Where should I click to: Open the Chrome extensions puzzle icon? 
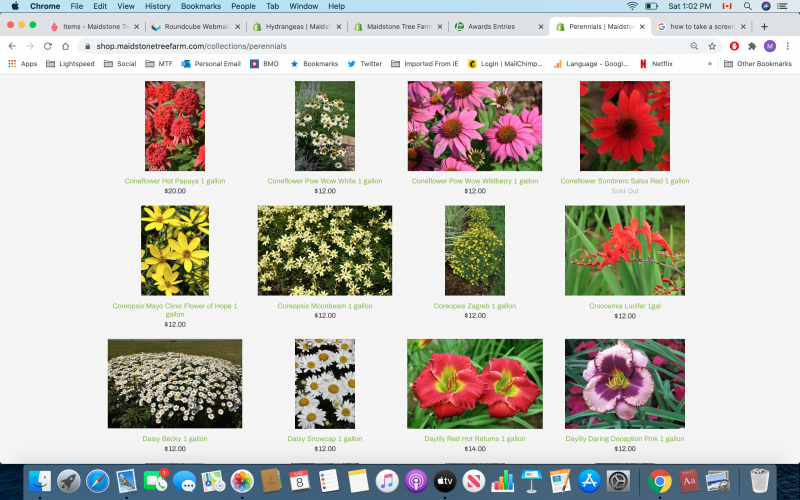click(x=752, y=46)
